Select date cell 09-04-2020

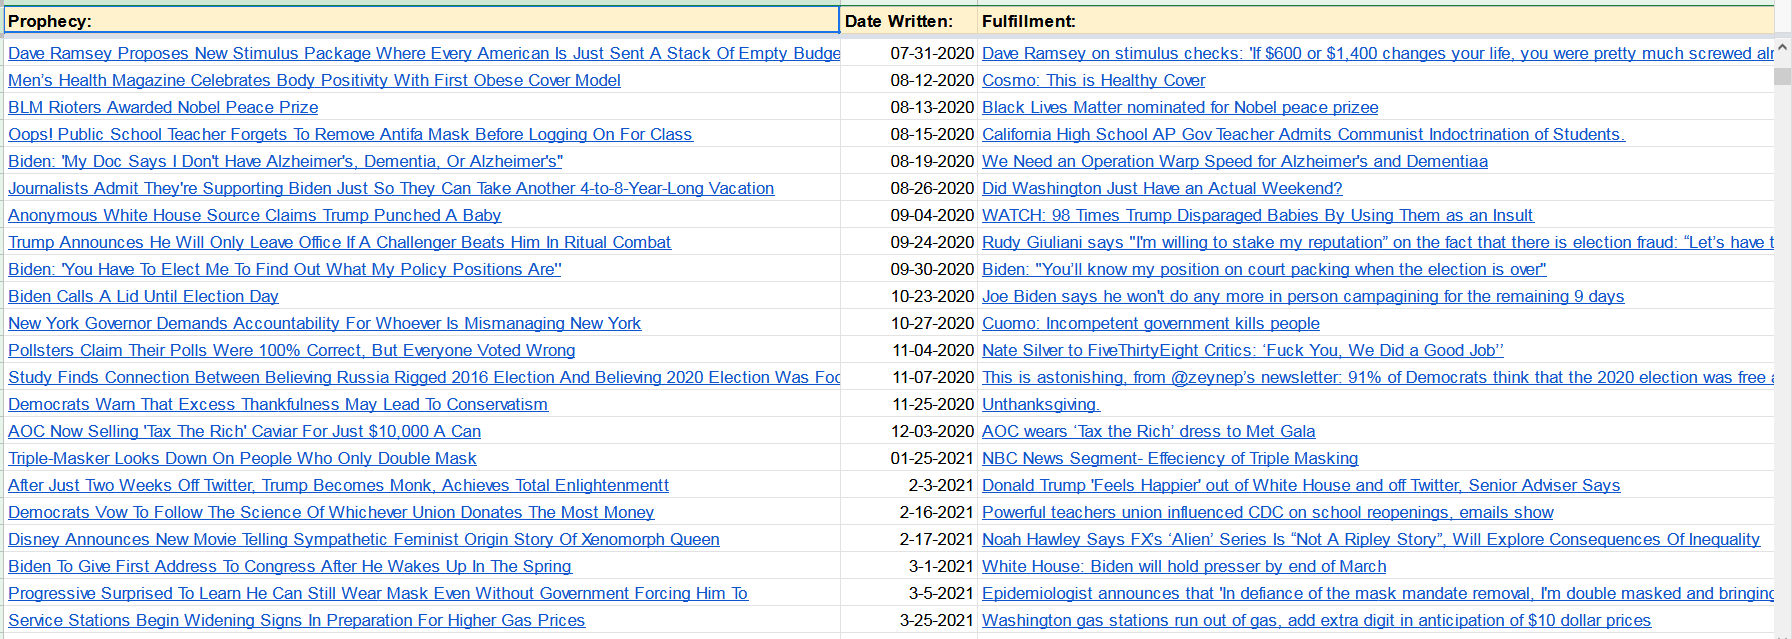pyautogui.click(x=908, y=216)
